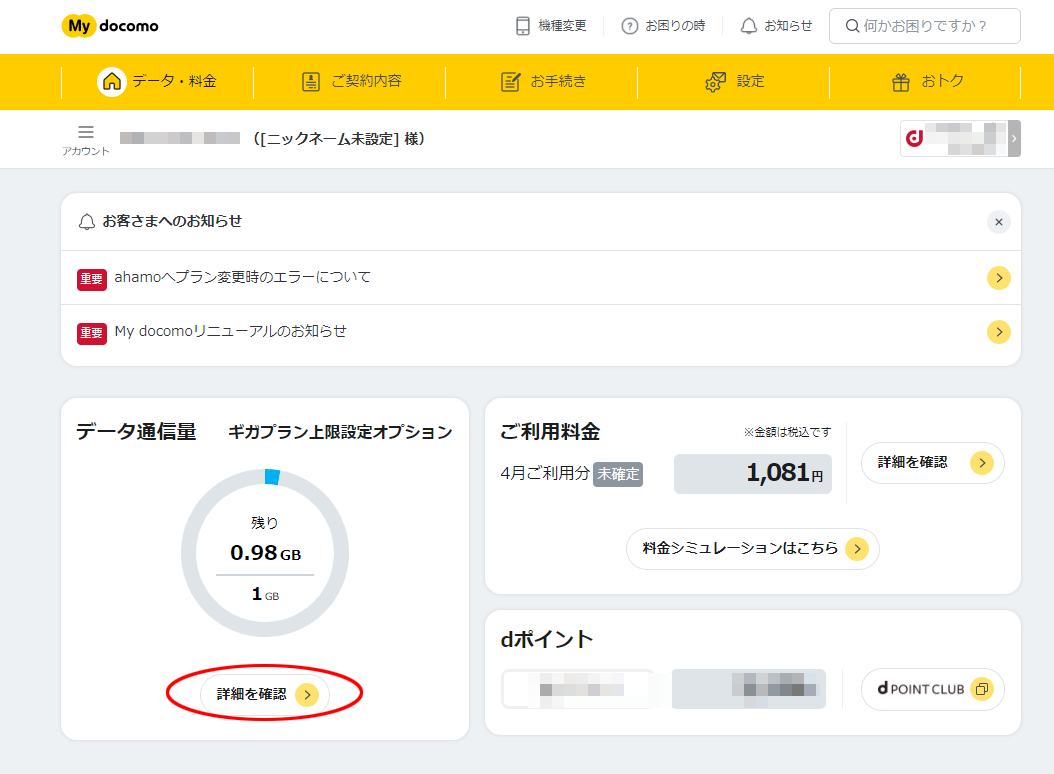Click the search magnifier icon
Image resolution: width=1054 pixels, height=774 pixels.
point(852,26)
